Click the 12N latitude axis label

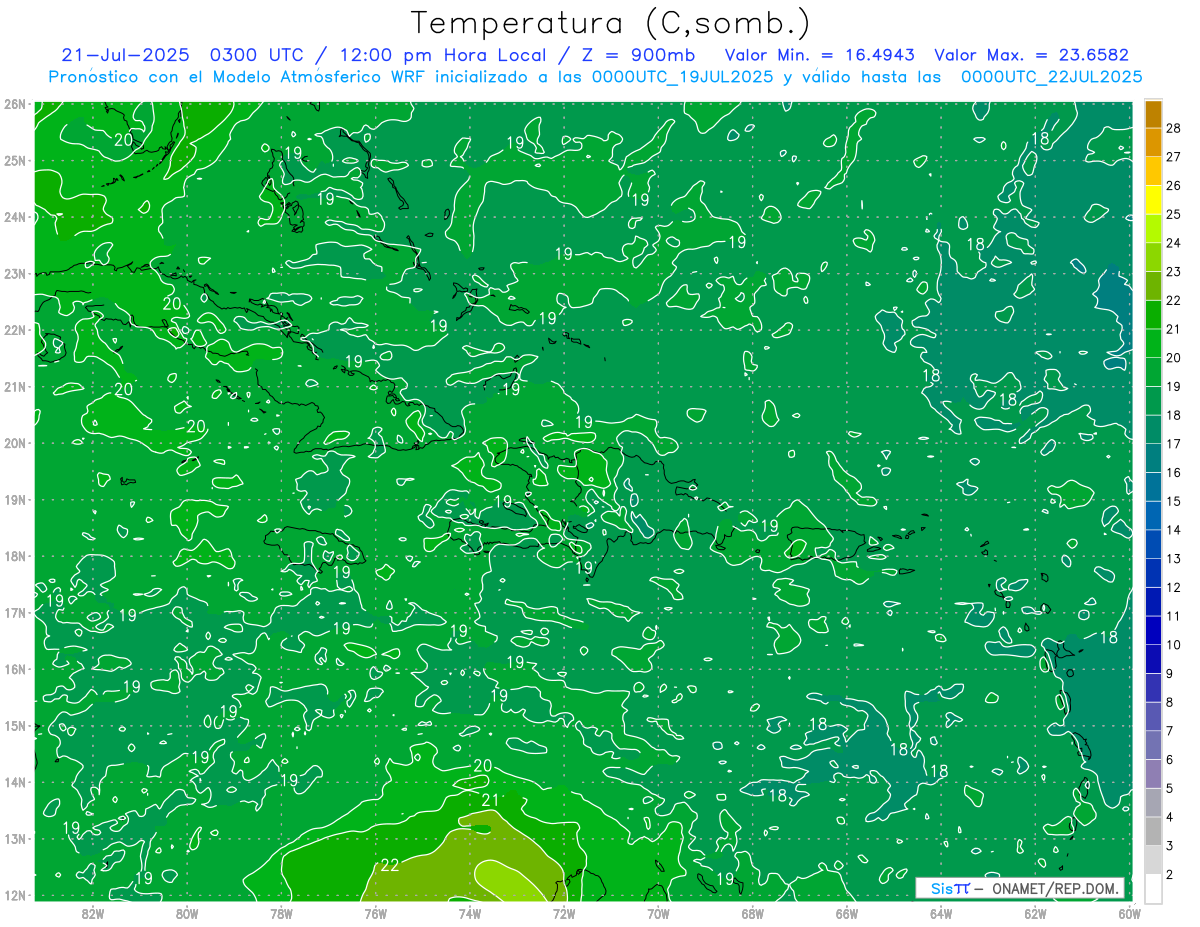point(14,895)
